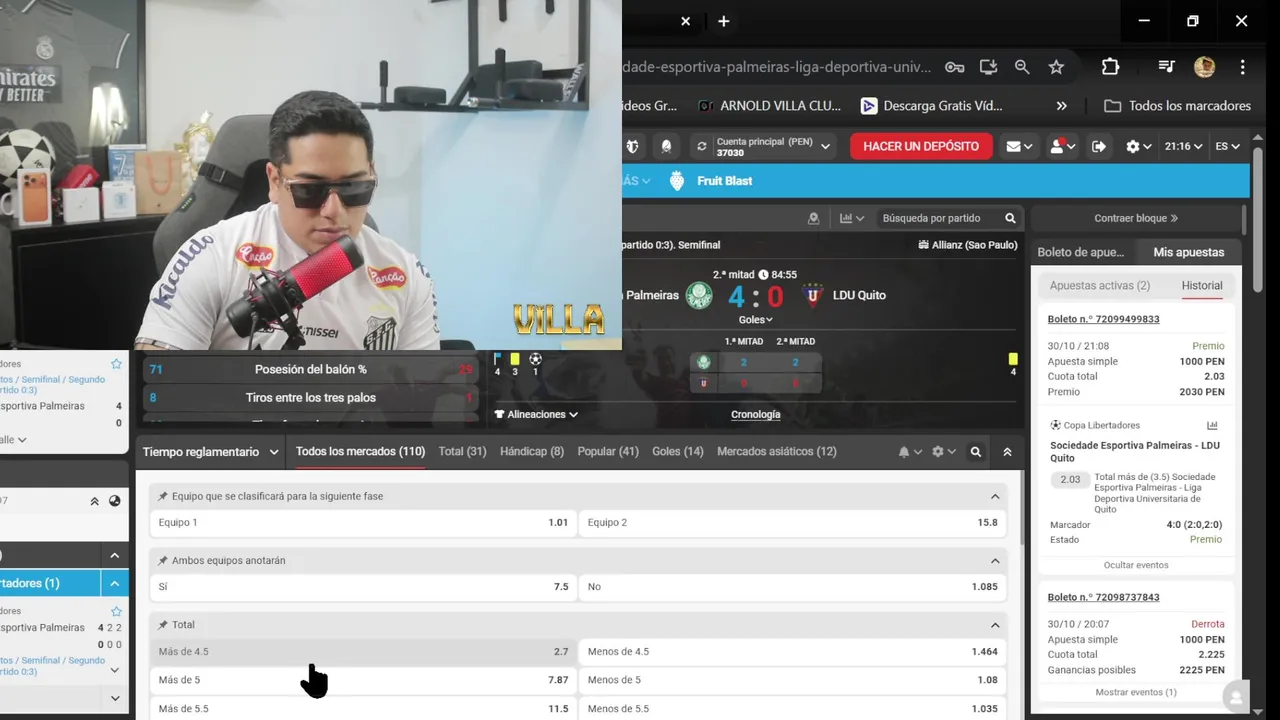Bookmark this page with the star icon
Image resolution: width=1280 pixels, height=720 pixels.
[x=1056, y=67]
